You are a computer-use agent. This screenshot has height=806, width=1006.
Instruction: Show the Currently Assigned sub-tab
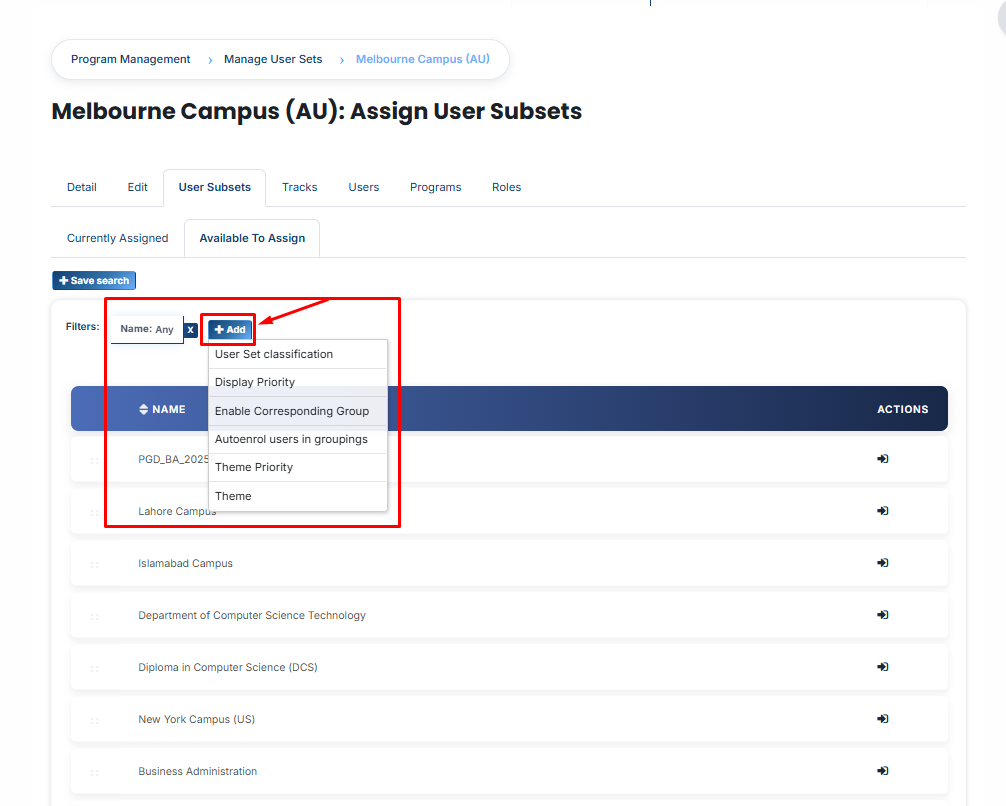[x=117, y=238]
